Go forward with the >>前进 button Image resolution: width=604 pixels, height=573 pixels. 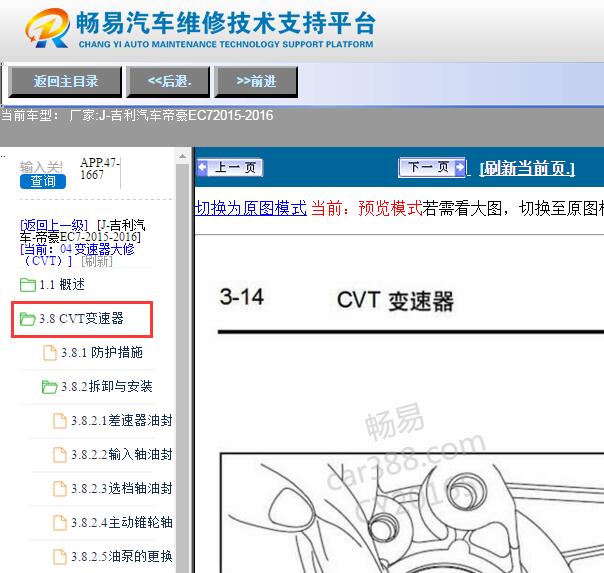pos(256,81)
